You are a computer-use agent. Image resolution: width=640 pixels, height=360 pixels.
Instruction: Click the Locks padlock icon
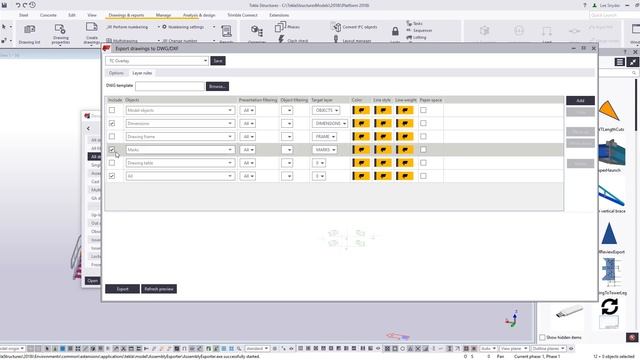tap(395, 31)
